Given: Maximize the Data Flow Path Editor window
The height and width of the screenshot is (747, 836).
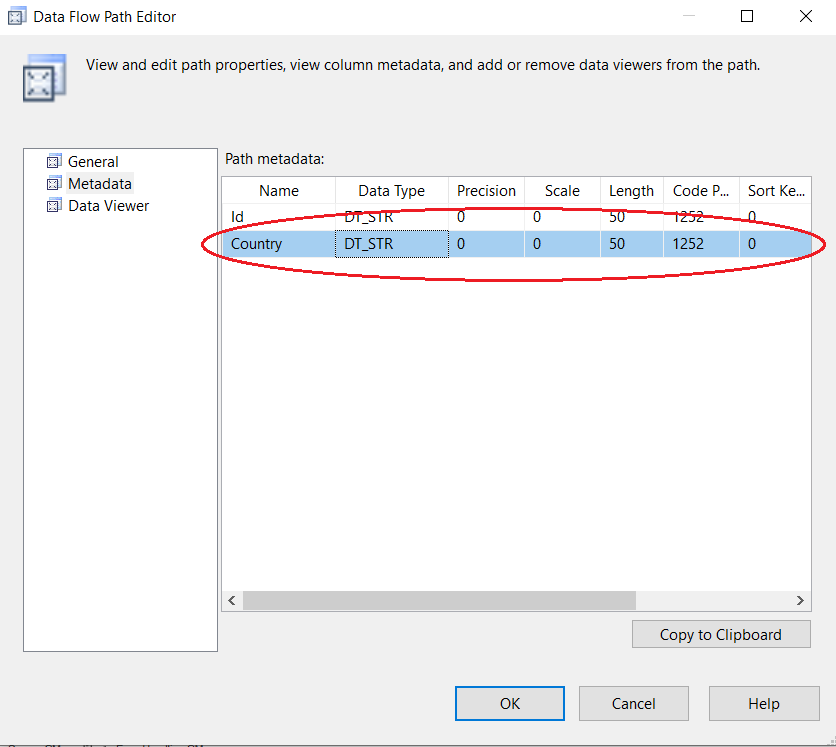Looking at the screenshot, I should (747, 17).
